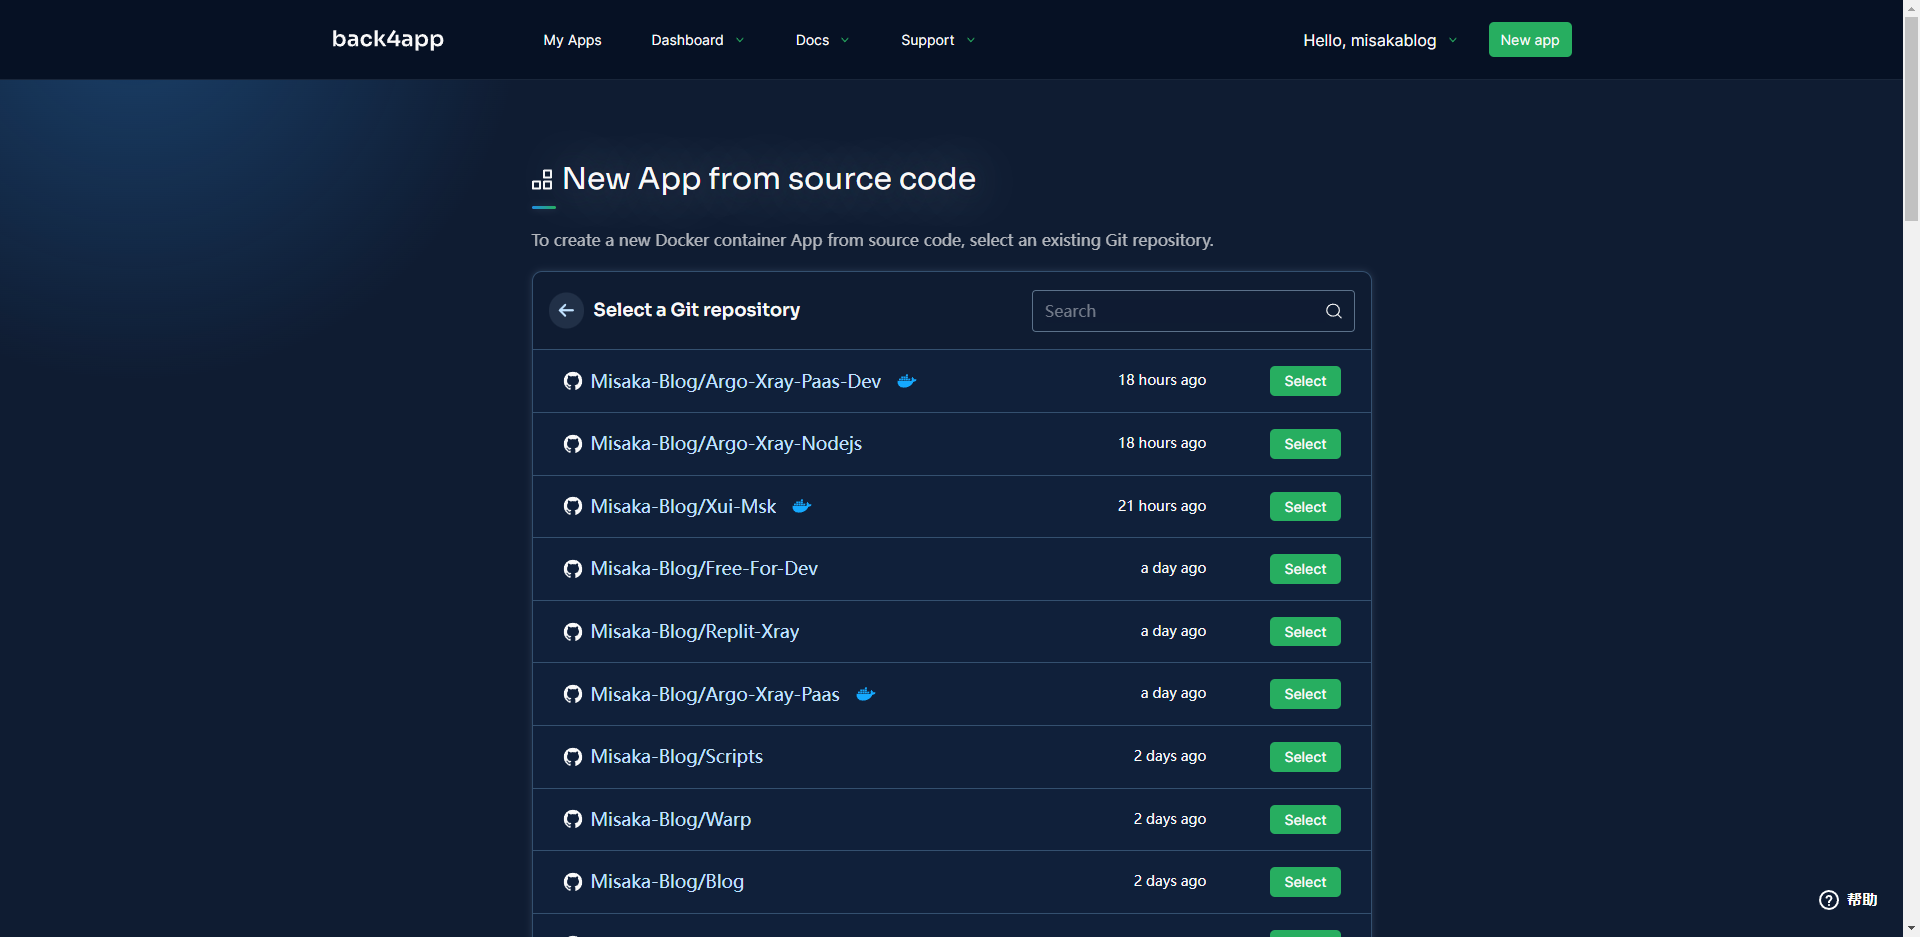The height and width of the screenshot is (937, 1920).
Task: Click the GitHub icon for Misaka-Blog/Warp
Action: (573, 819)
